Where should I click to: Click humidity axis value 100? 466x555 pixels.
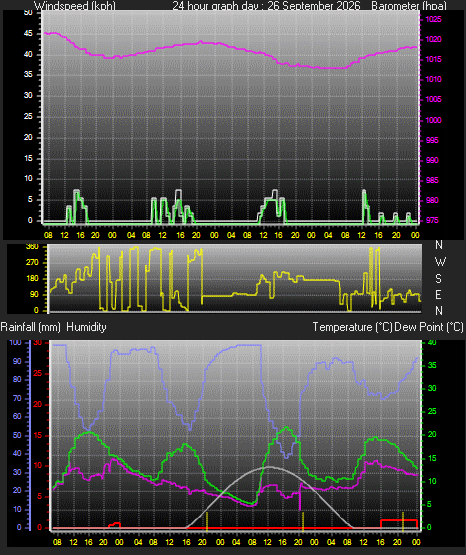(16, 343)
